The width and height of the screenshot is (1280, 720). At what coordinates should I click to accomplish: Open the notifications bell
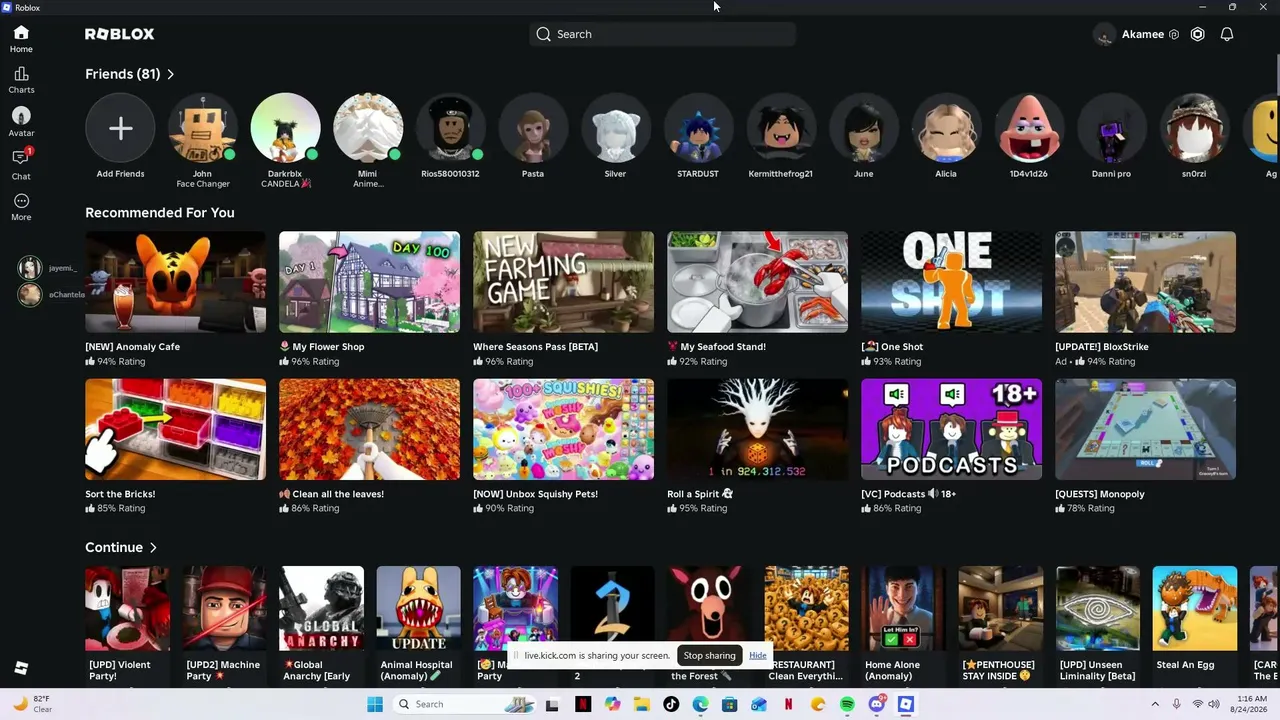click(x=1227, y=34)
